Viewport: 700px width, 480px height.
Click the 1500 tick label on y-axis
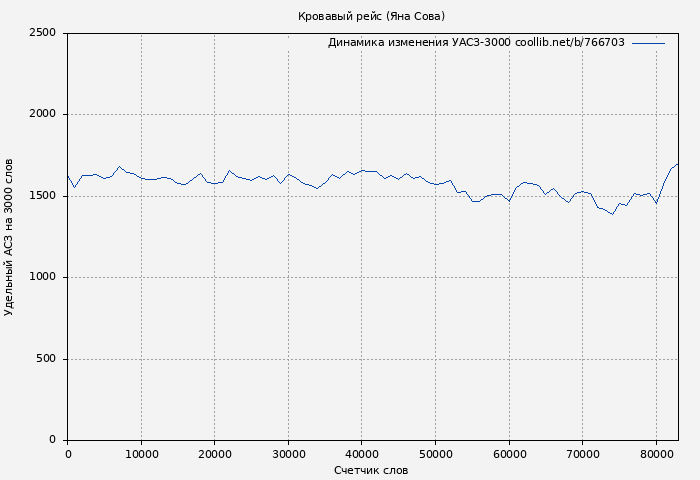[x=42, y=196]
